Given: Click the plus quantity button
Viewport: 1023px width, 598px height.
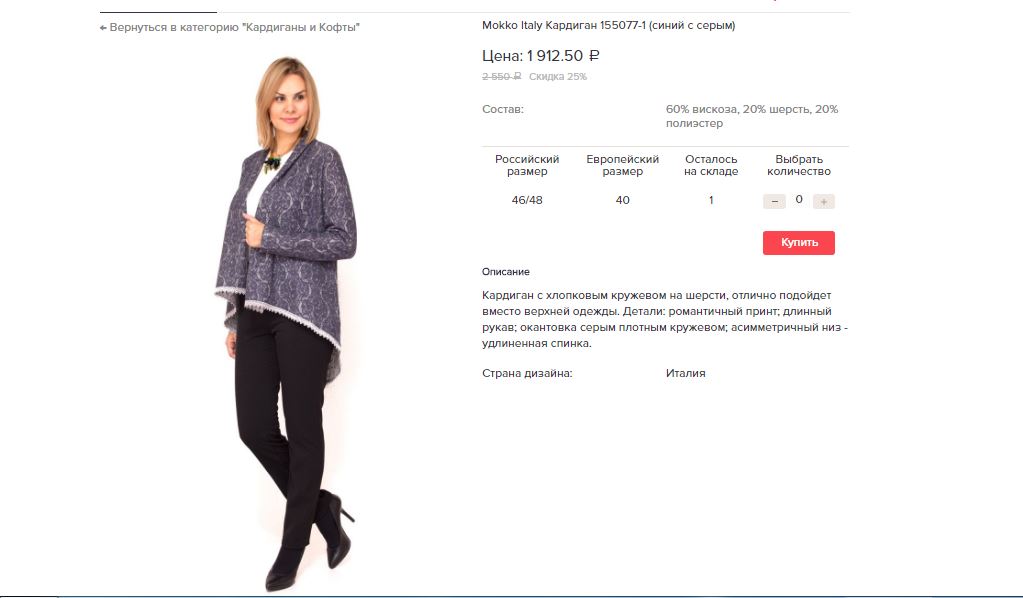Looking at the screenshot, I should (x=823, y=202).
